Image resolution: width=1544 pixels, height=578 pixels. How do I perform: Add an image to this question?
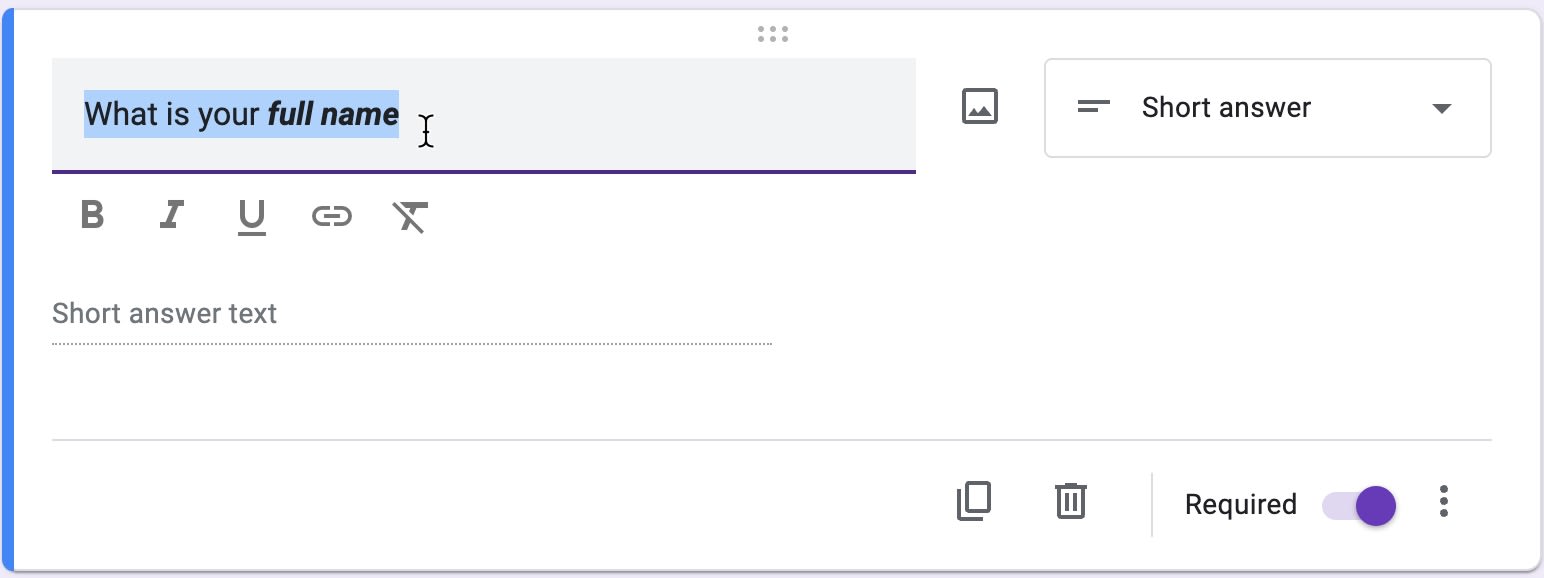(980, 106)
